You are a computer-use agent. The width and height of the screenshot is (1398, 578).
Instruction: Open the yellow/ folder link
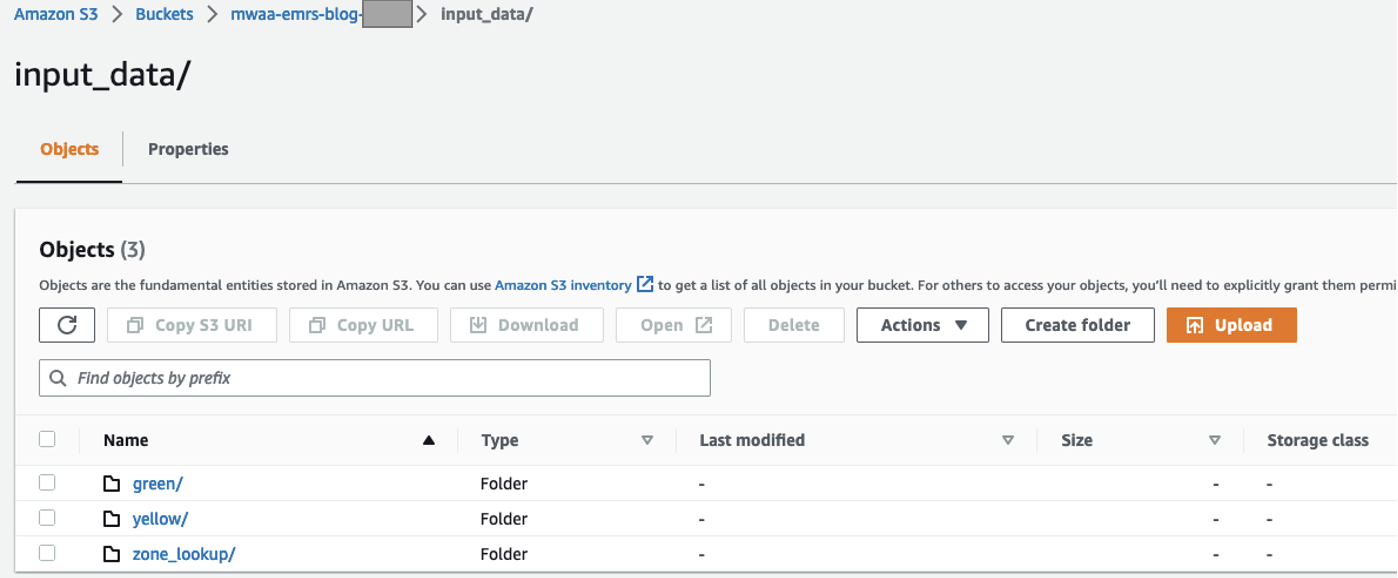point(160,519)
